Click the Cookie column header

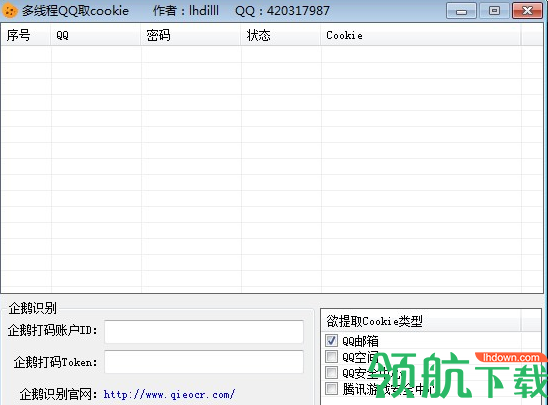pyautogui.click(x=421, y=35)
